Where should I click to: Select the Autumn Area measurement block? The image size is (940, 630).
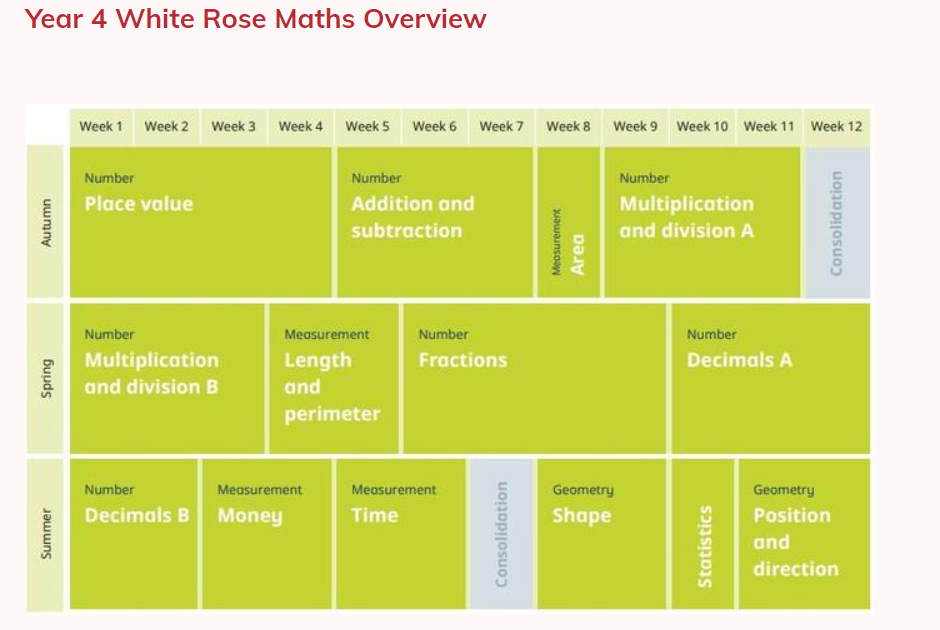(x=569, y=223)
